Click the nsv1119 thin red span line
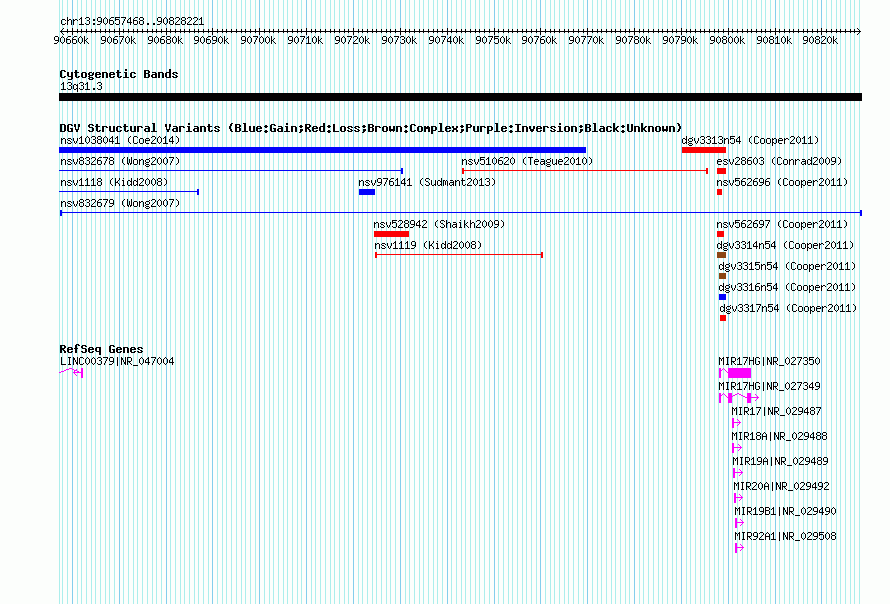 [459, 255]
